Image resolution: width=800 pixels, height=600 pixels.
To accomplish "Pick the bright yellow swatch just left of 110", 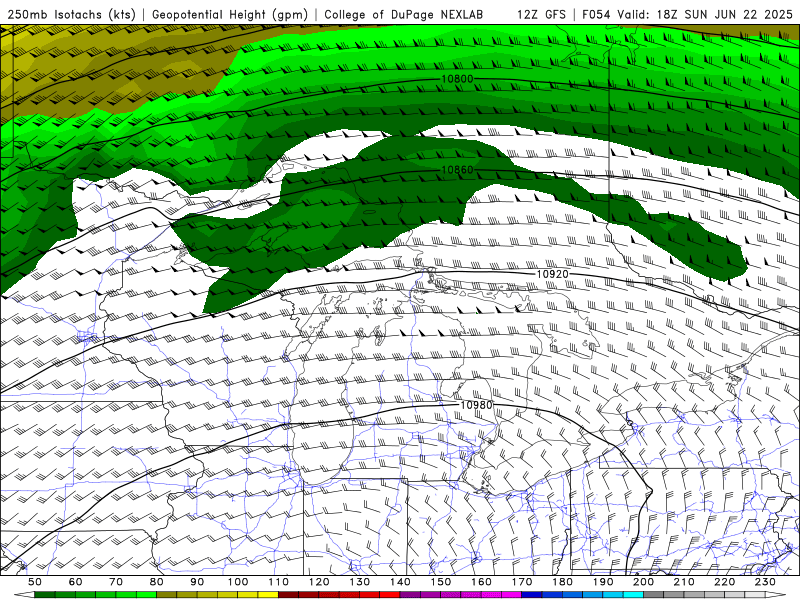I will (x=268, y=595).
